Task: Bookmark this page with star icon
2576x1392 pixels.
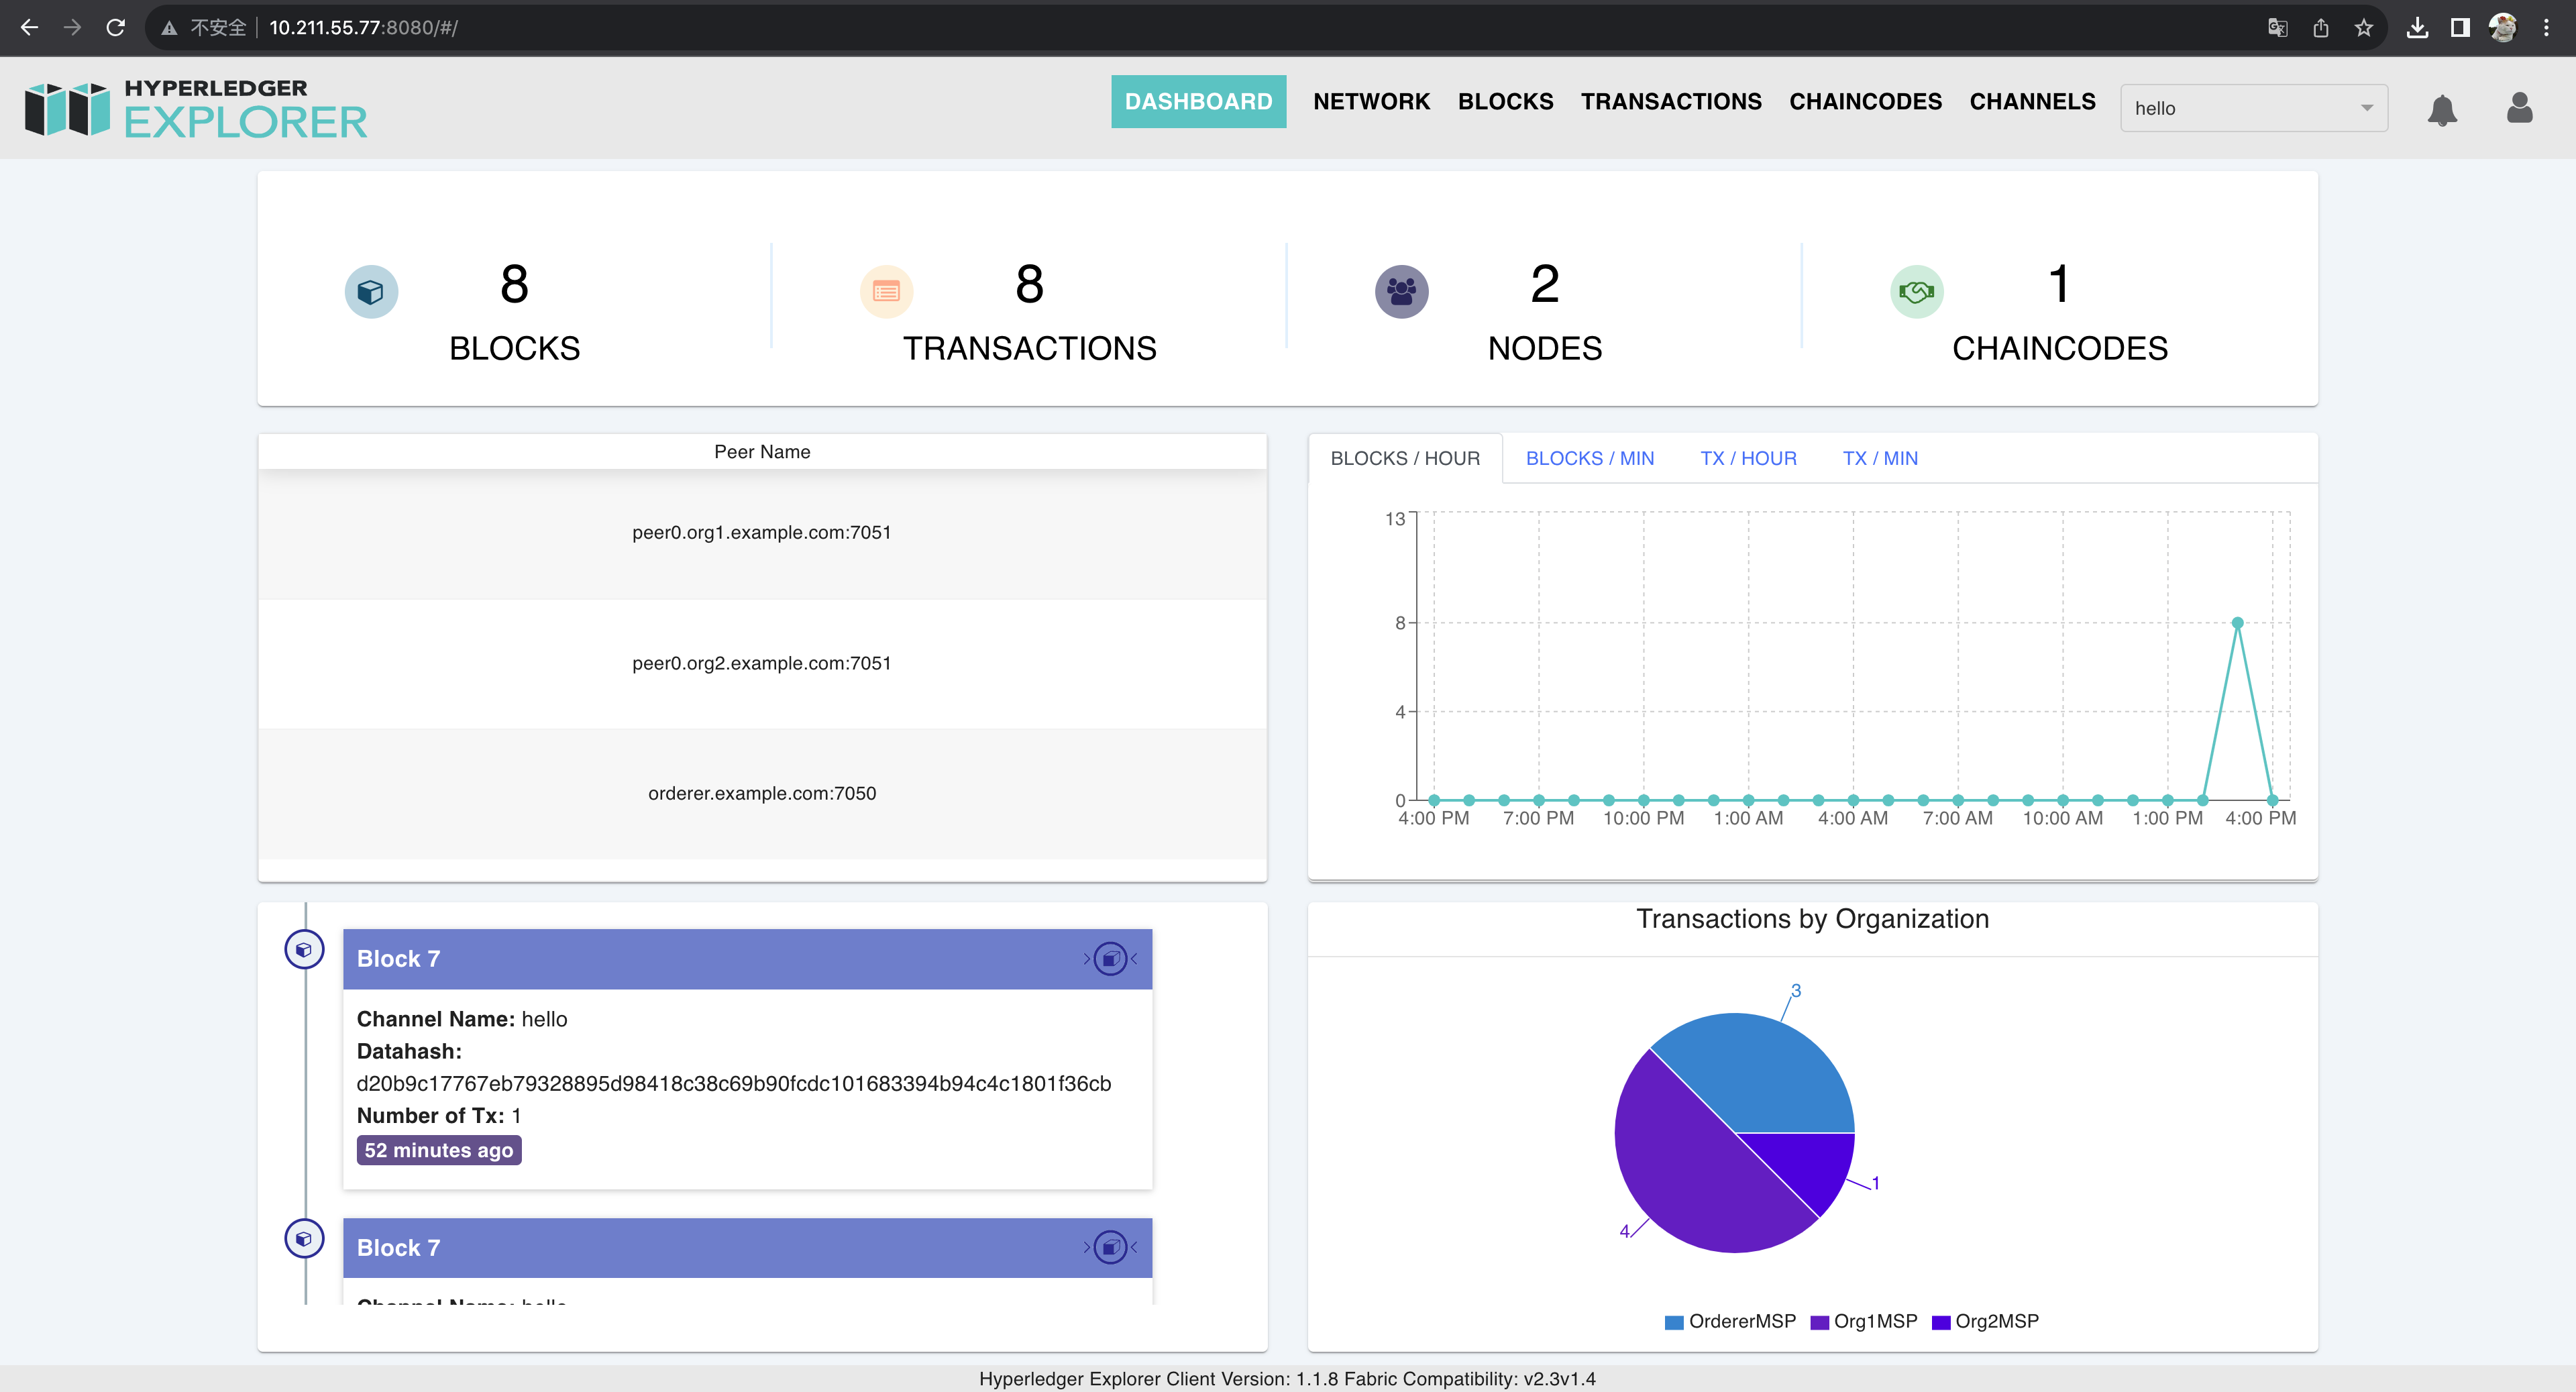Action: pos(2363,28)
